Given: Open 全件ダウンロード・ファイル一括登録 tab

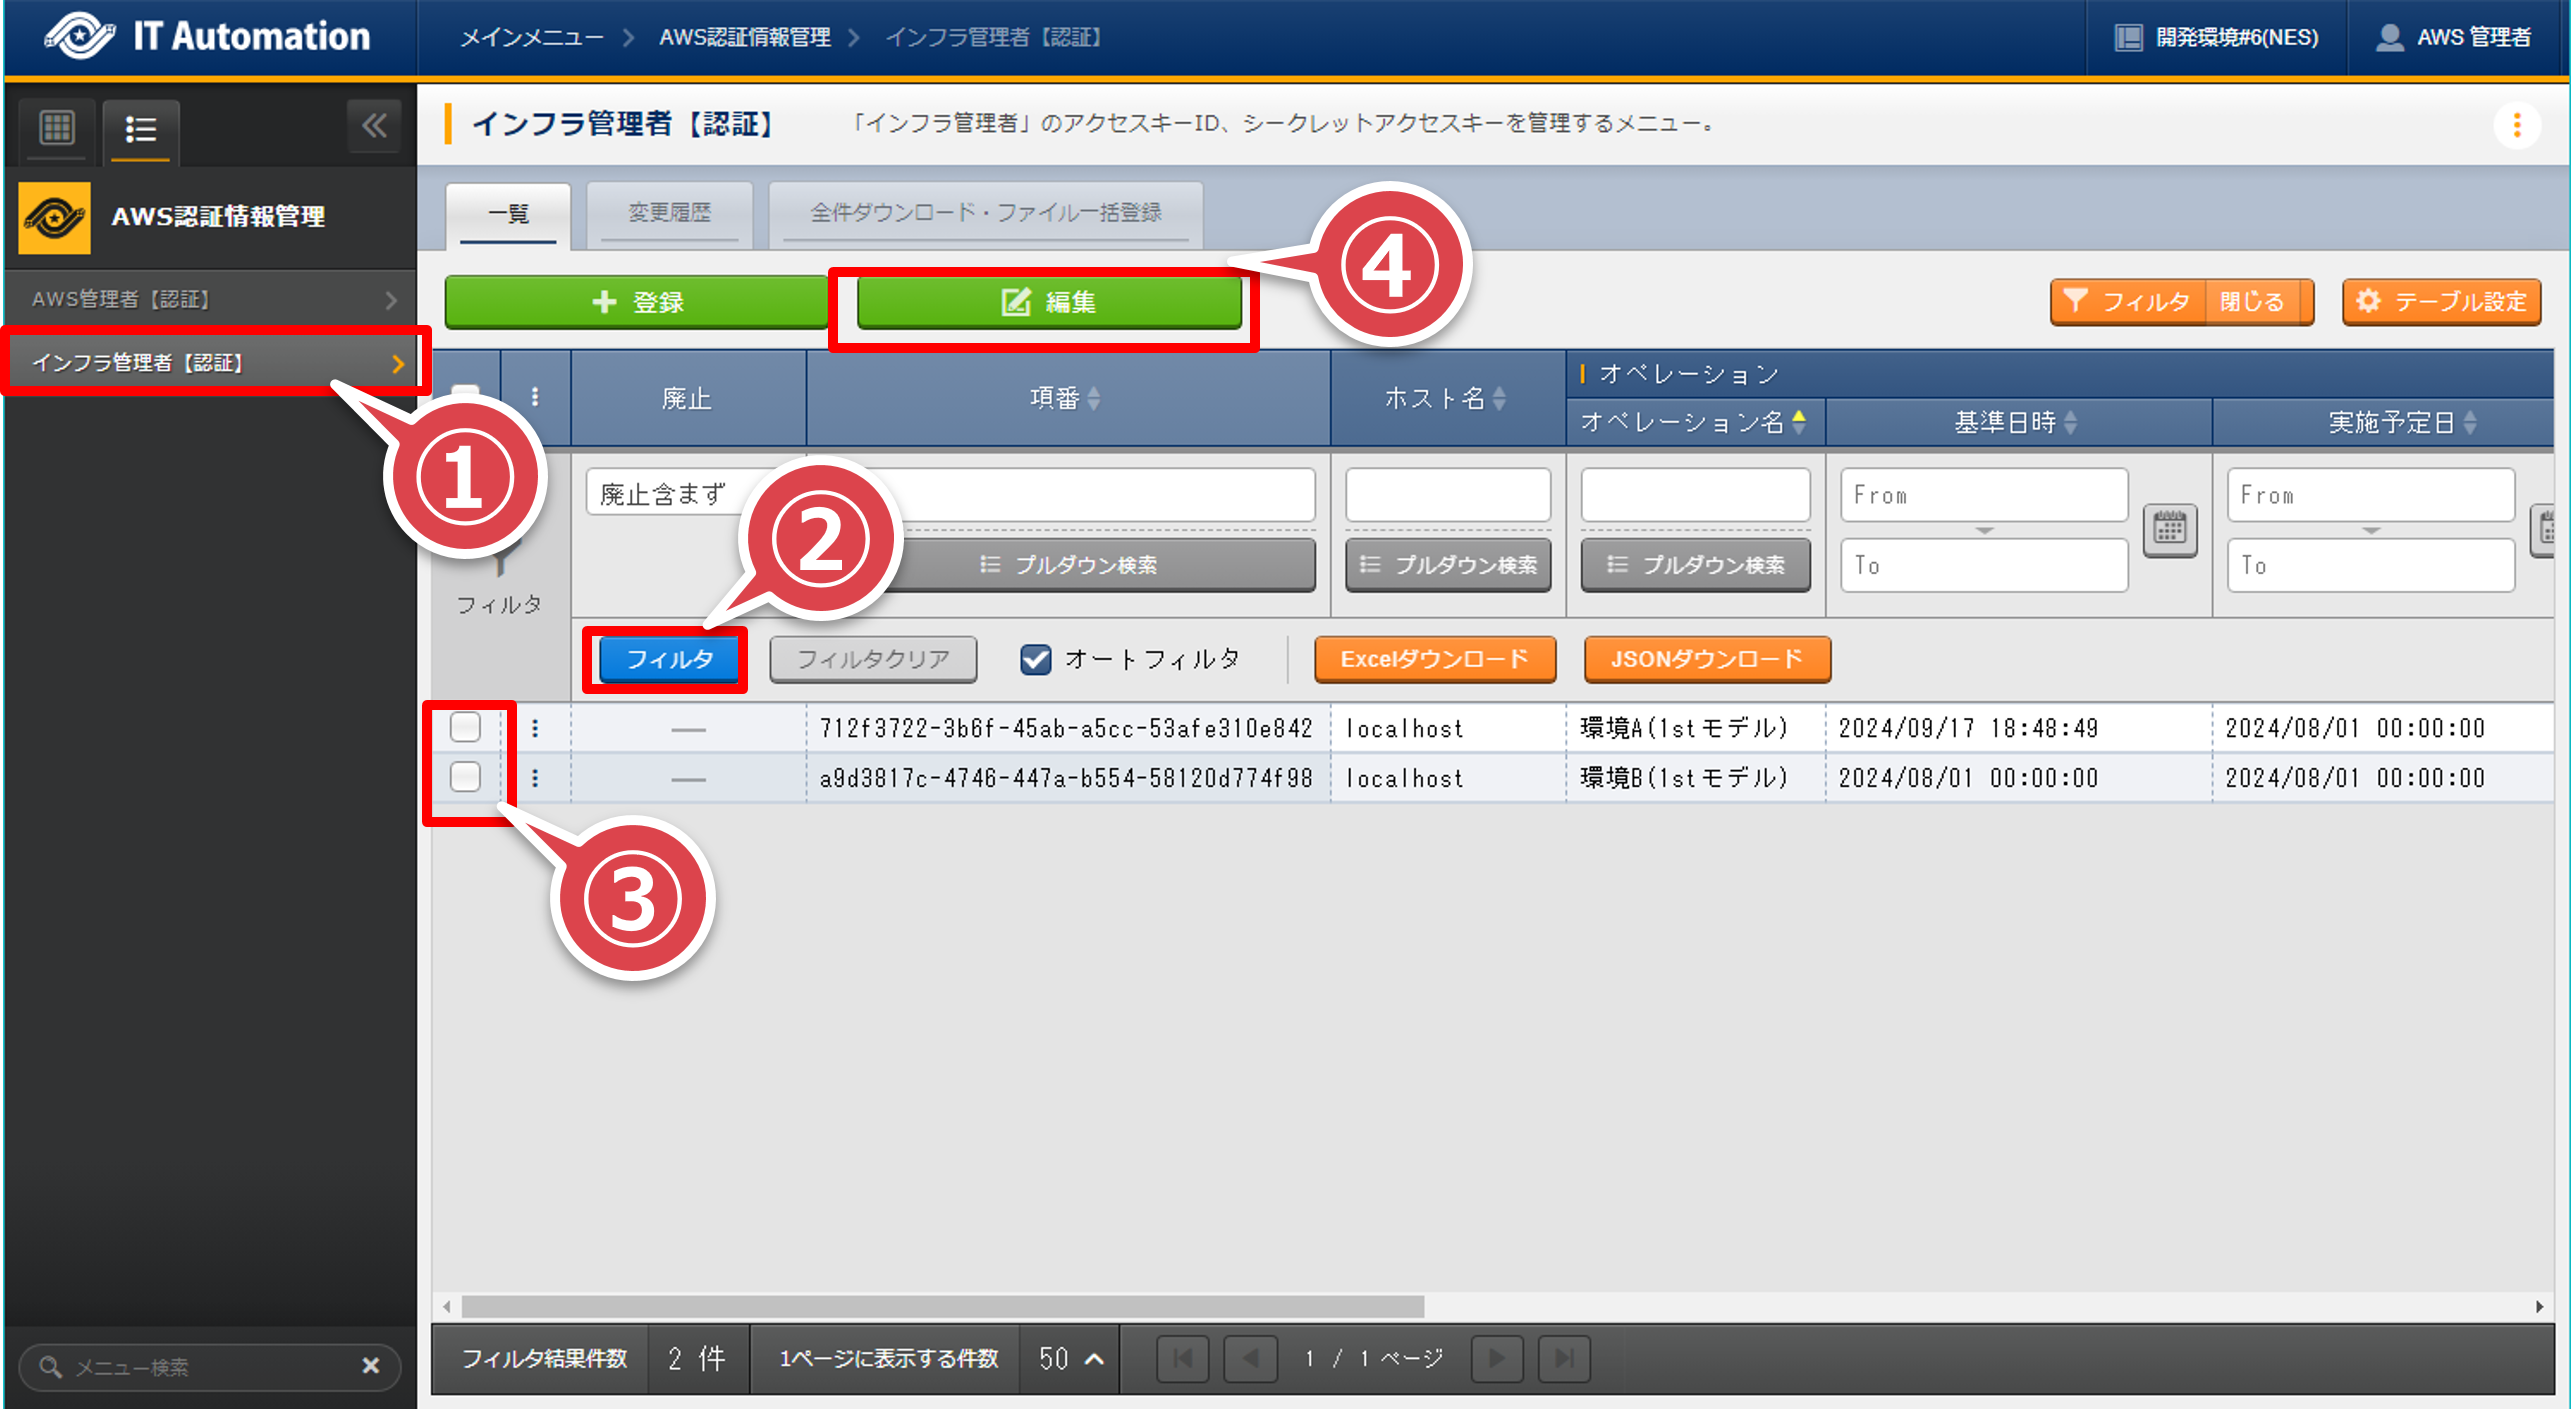Looking at the screenshot, I should [985, 213].
